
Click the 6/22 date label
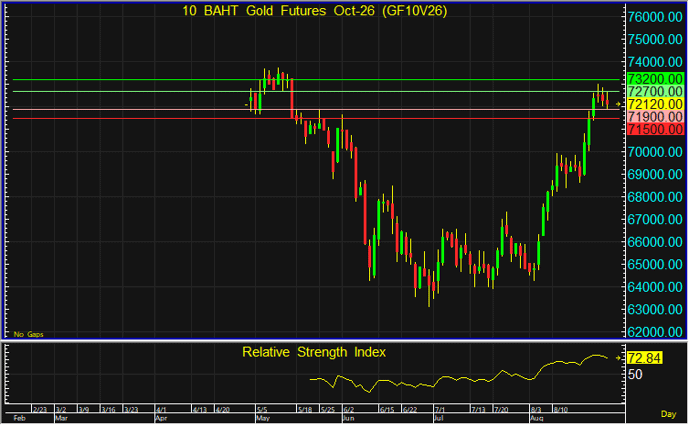[x=410, y=410]
